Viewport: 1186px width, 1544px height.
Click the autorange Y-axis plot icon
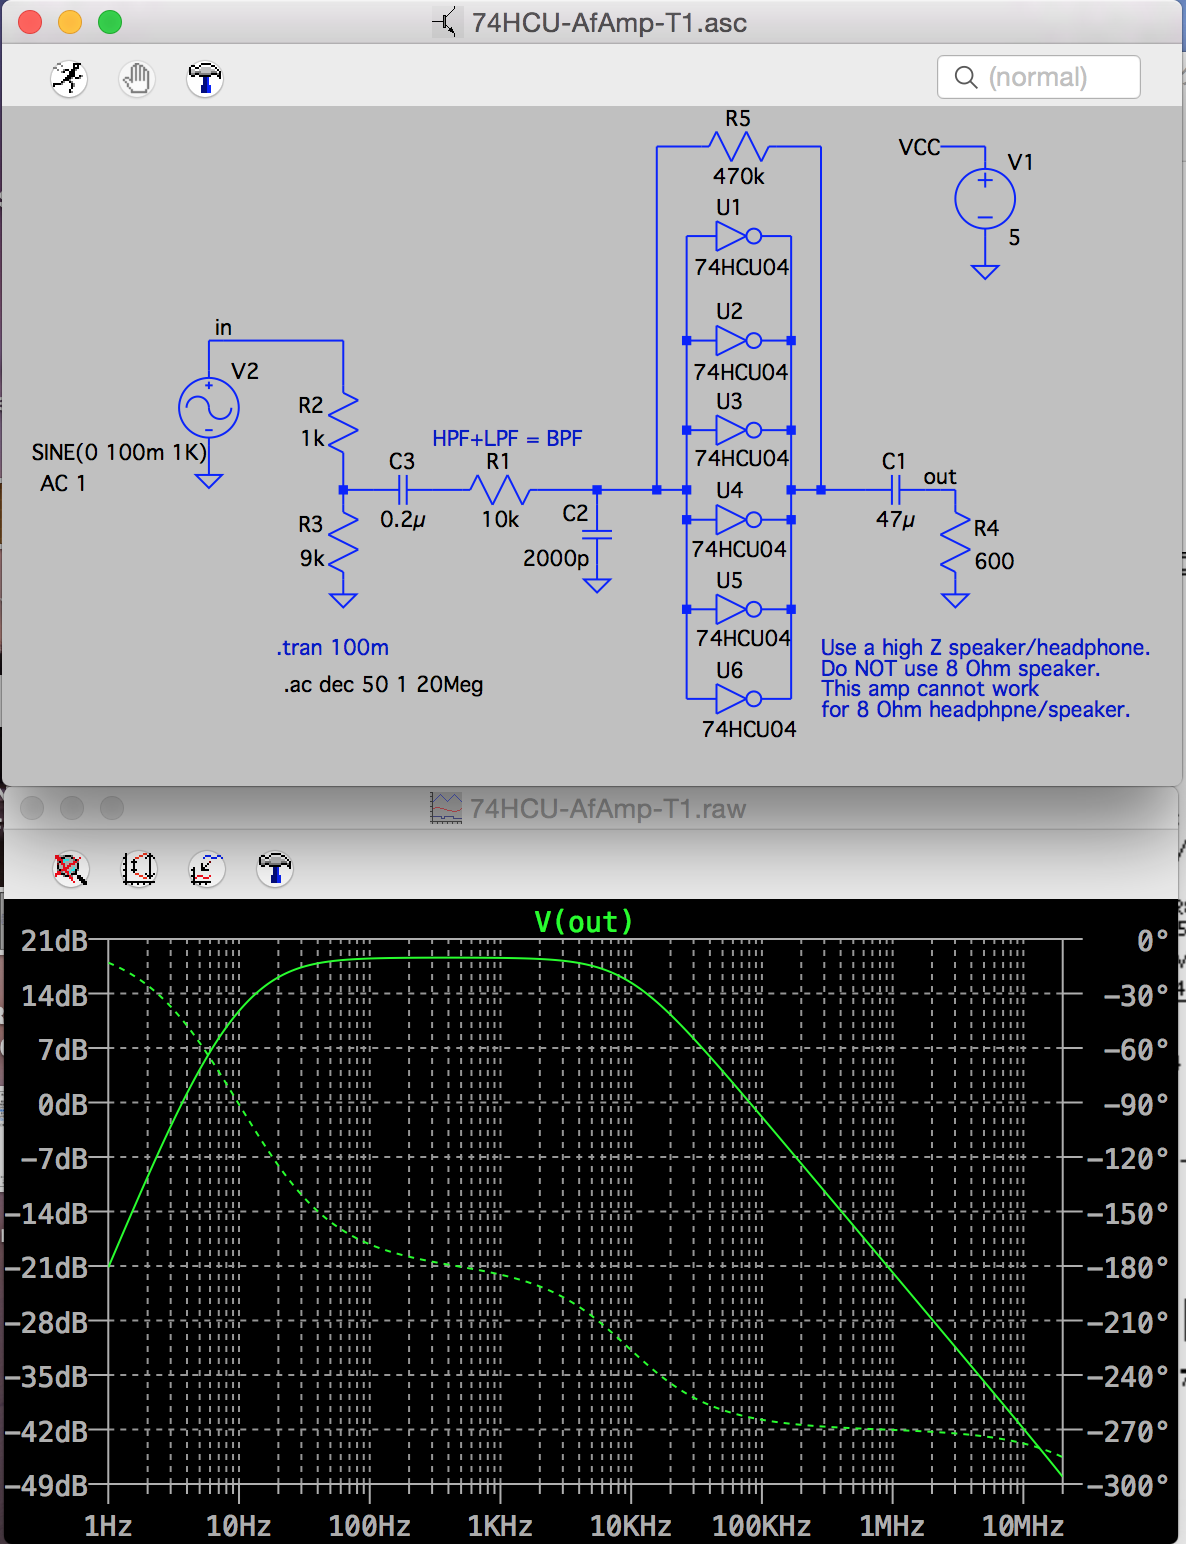[x=205, y=870]
